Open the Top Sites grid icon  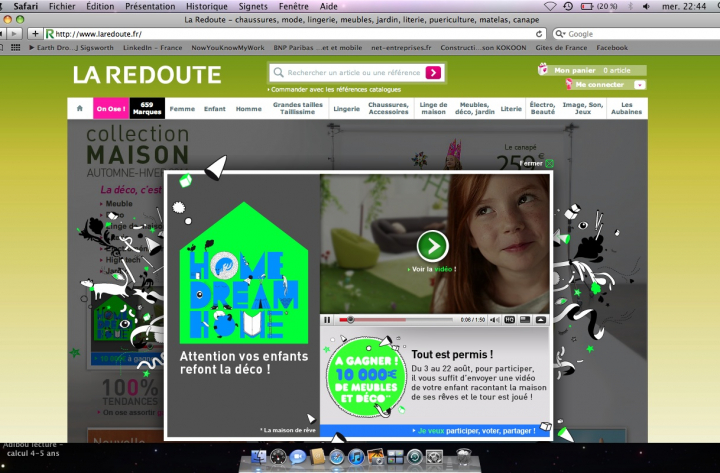pyautogui.click(x=16, y=48)
